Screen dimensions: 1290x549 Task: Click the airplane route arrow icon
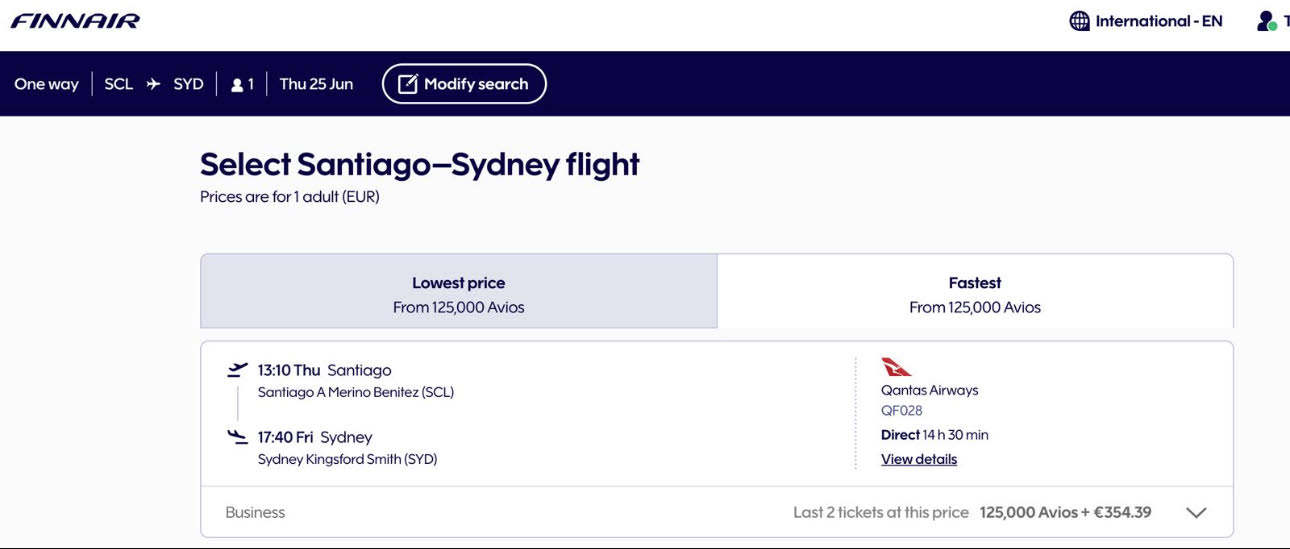coord(153,84)
